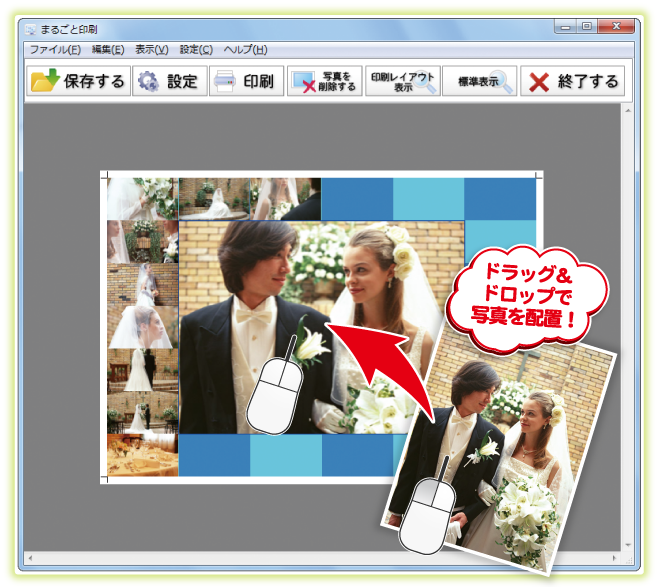Image resolution: width=658 pixels, height=587 pixels.
Task: Click the light blue tile in the top row
Action: click(428, 197)
